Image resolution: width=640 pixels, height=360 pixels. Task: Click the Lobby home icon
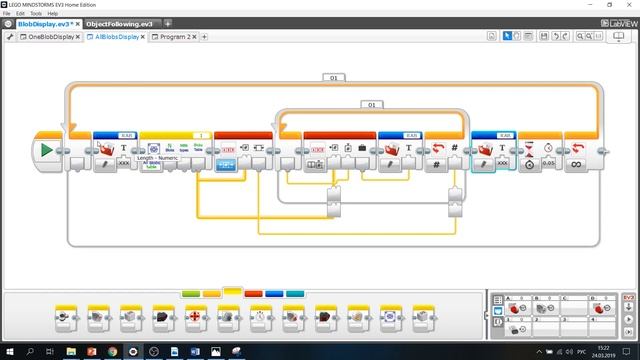click(x=8, y=24)
